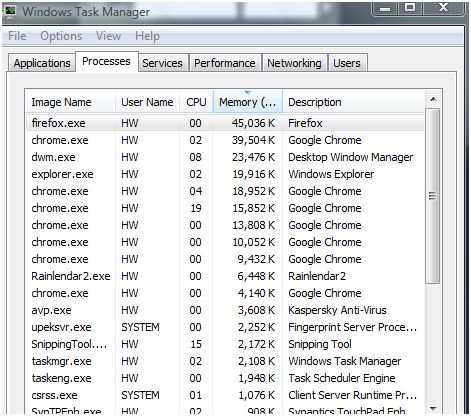This screenshot has height=416, width=471.
Task: Click the Windows Task Manager description
Action: coord(345,361)
